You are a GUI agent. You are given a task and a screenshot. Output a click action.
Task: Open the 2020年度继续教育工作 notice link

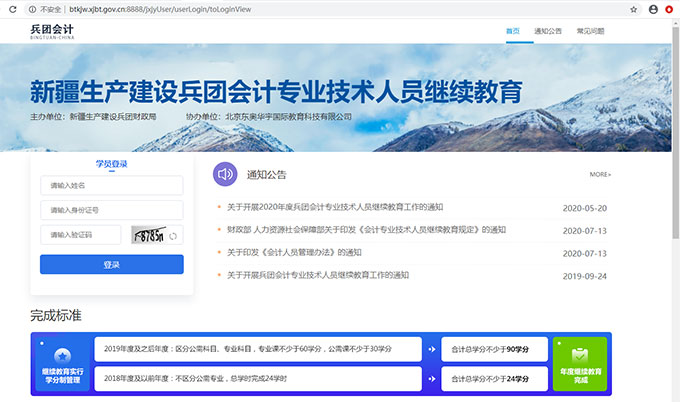tap(335, 207)
